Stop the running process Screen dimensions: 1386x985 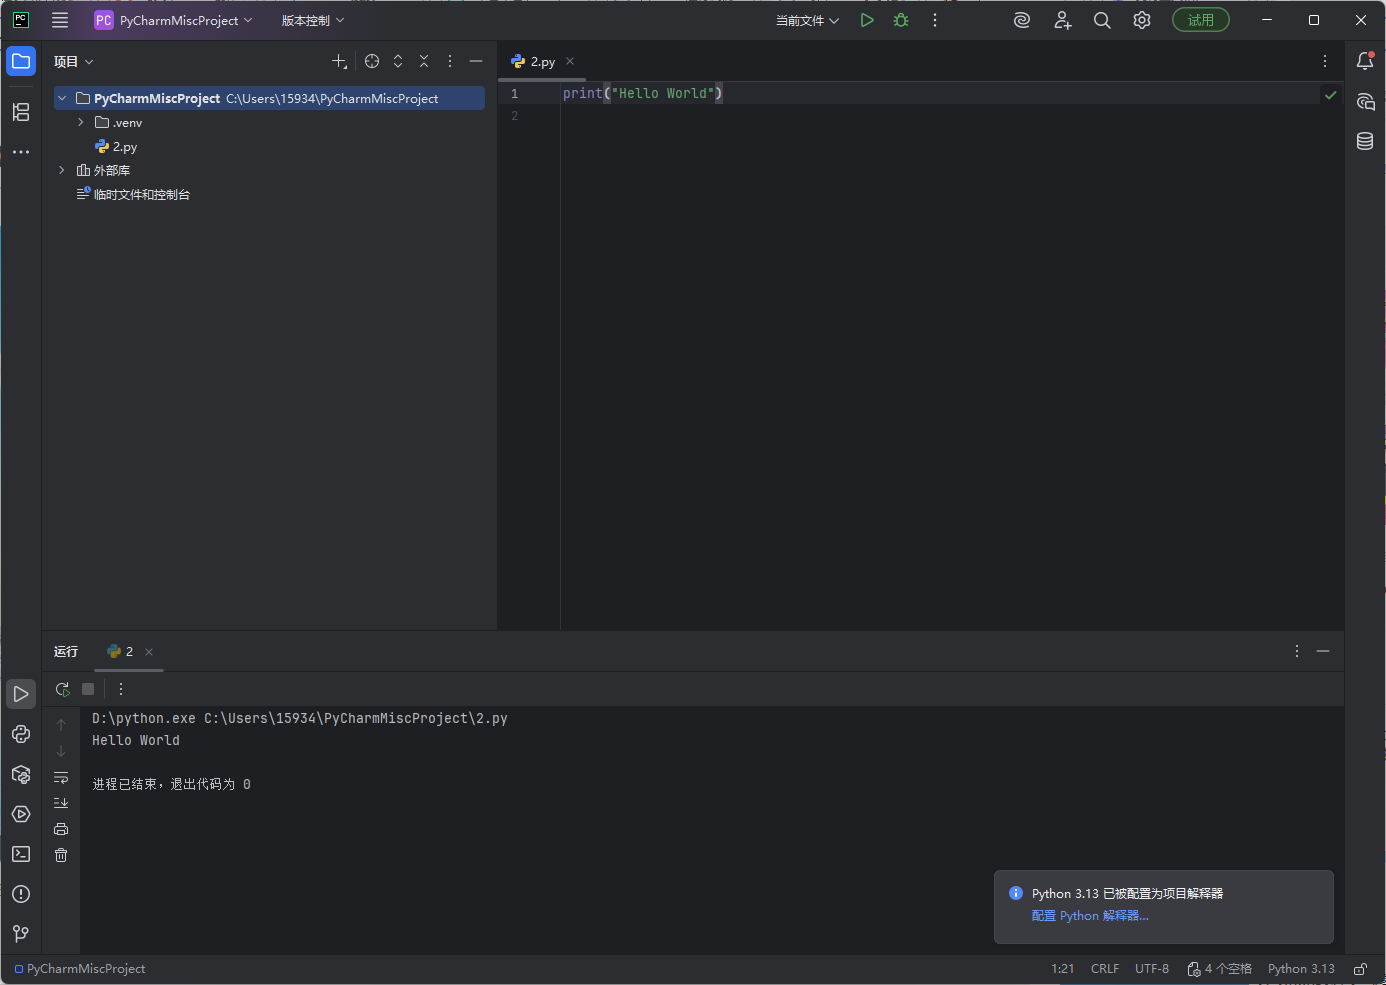tap(87, 688)
